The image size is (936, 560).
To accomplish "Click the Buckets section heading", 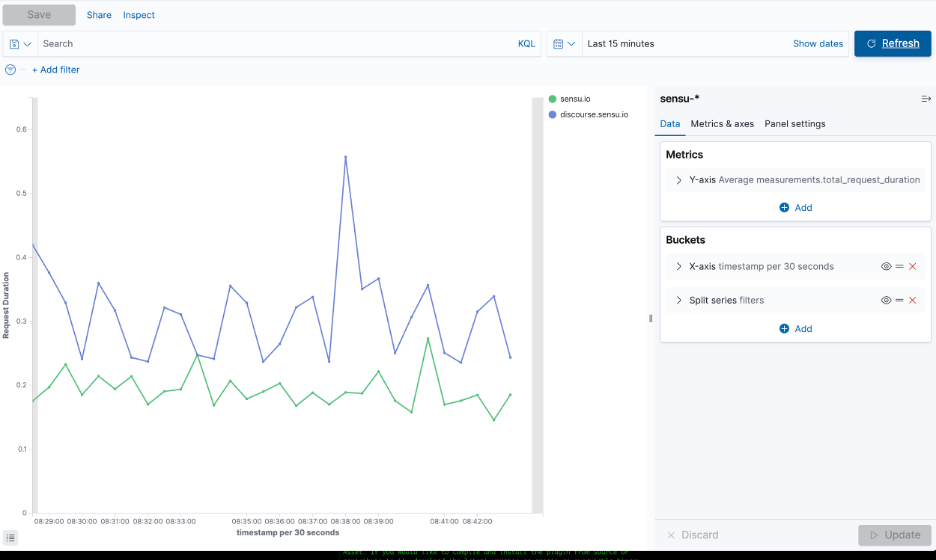I will [685, 240].
